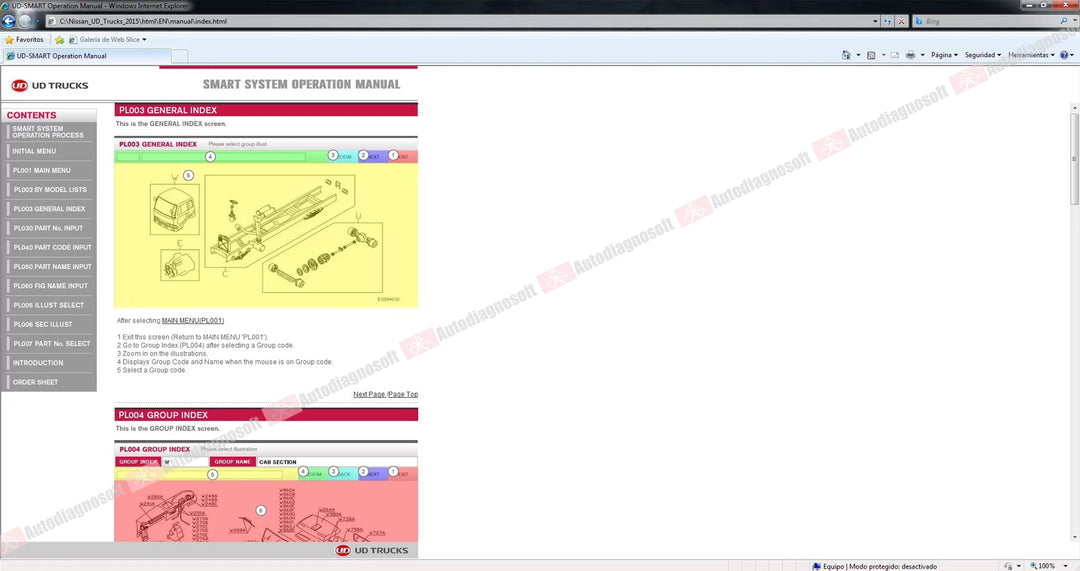
Task: Expand the address bar history dropdown
Action: (x=875, y=21)
